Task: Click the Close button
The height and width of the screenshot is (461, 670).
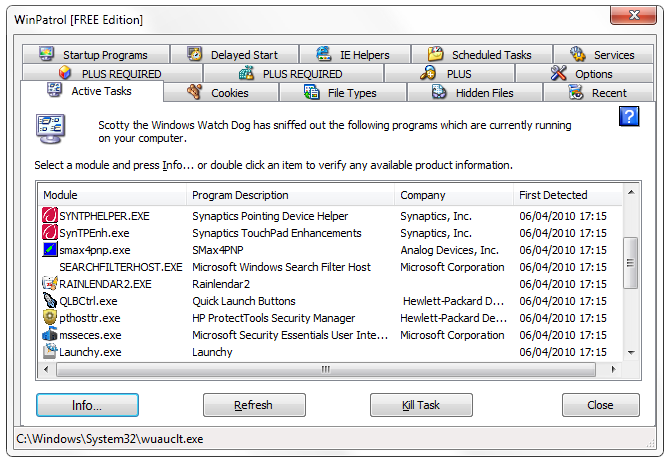Action: coord(601,405)
